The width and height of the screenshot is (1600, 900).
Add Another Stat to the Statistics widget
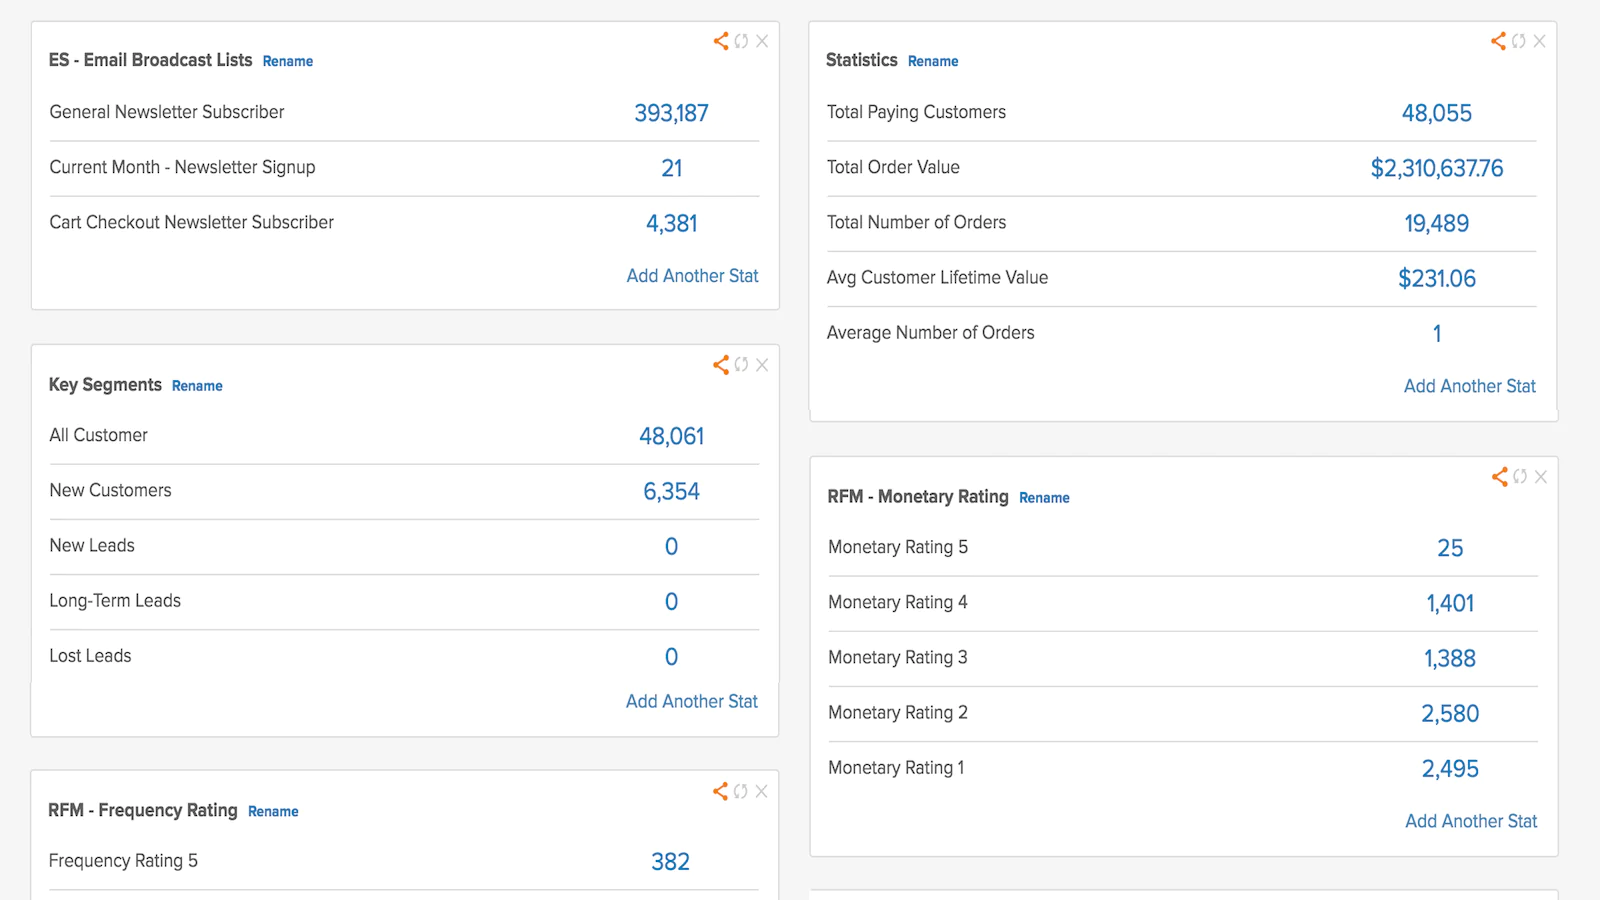coord(1469,386)
